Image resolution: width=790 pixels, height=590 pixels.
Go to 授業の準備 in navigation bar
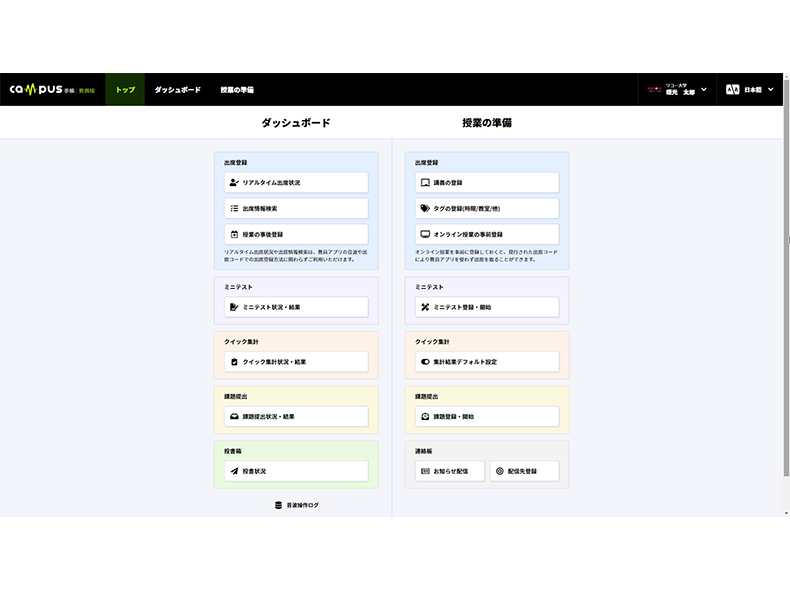pyautogui.click(x=237, y=90)
